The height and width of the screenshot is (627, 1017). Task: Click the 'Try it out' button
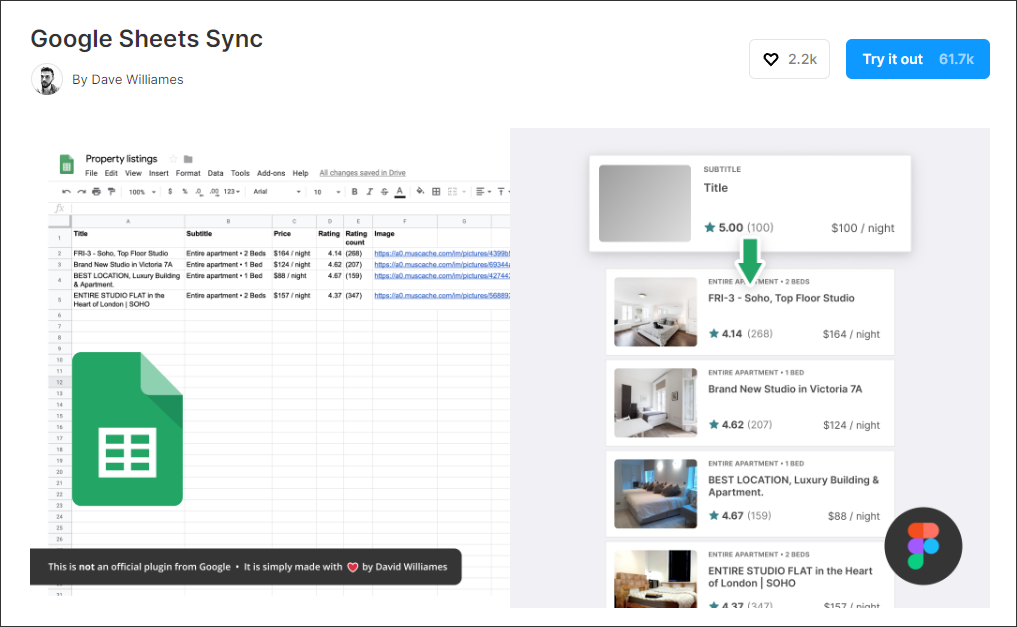pyautogui.click(x=917, y=59)
